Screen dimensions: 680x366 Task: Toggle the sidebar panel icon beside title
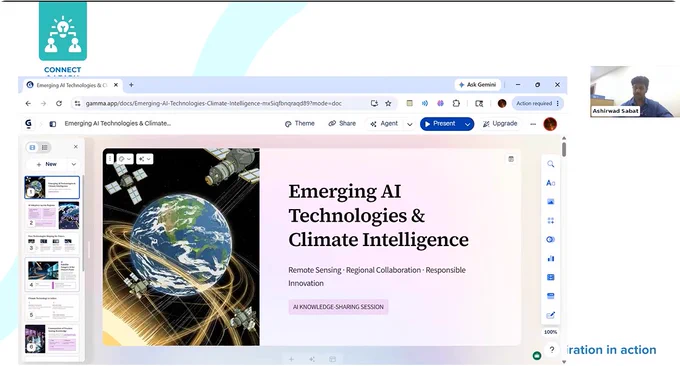tap(52, 124)
